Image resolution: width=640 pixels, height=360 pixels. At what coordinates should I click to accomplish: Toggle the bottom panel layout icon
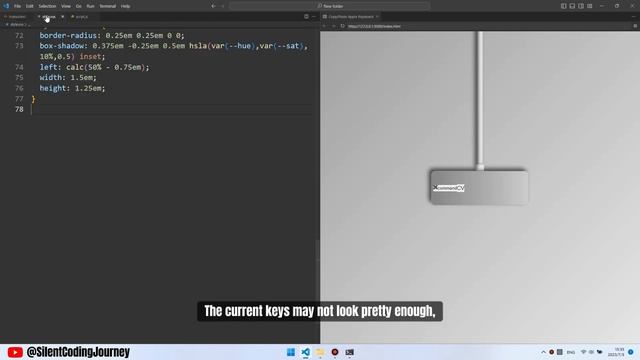(572, 6)
